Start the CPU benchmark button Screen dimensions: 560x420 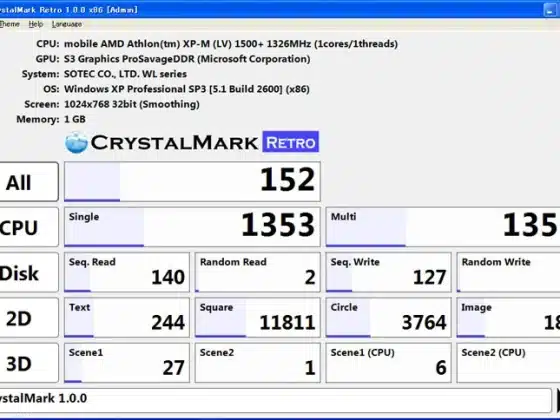pyautogui.click(x=29, y=227)
